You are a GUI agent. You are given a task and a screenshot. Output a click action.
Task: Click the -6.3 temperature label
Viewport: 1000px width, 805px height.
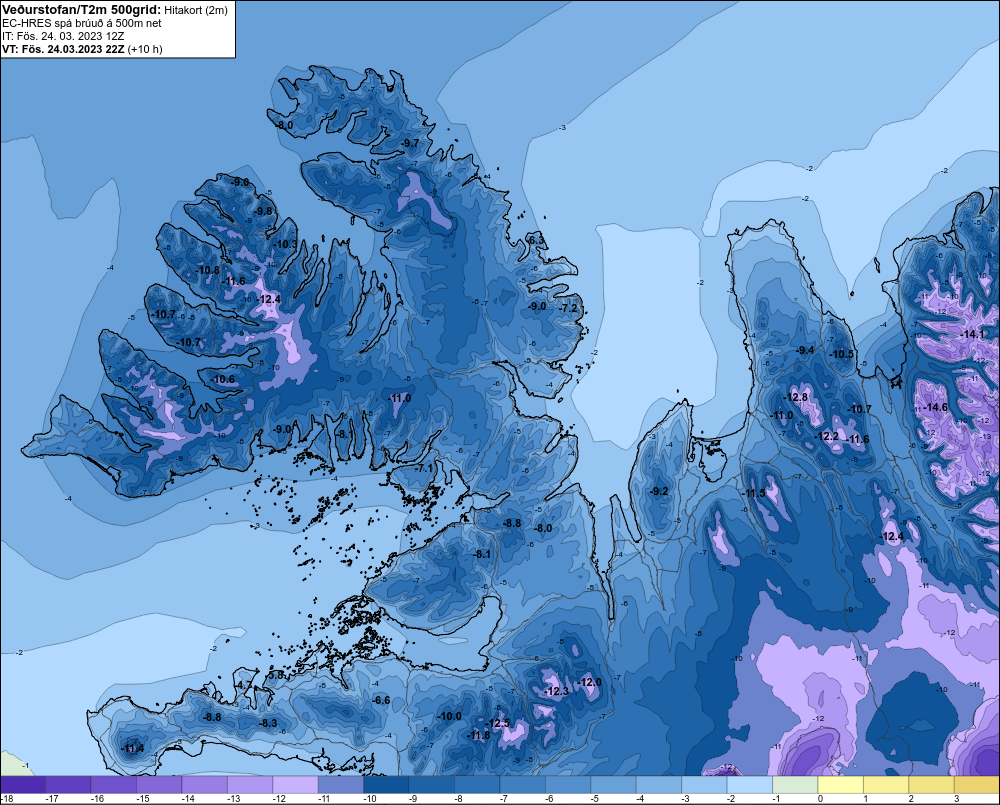(536, 240)
